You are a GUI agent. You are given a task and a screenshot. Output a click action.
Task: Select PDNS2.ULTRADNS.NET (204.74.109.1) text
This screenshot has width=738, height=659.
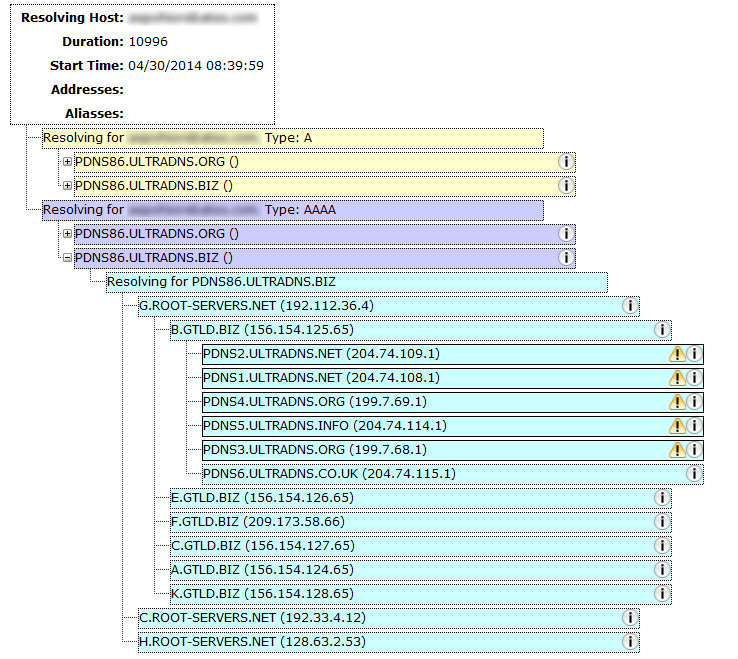(321, 354)
